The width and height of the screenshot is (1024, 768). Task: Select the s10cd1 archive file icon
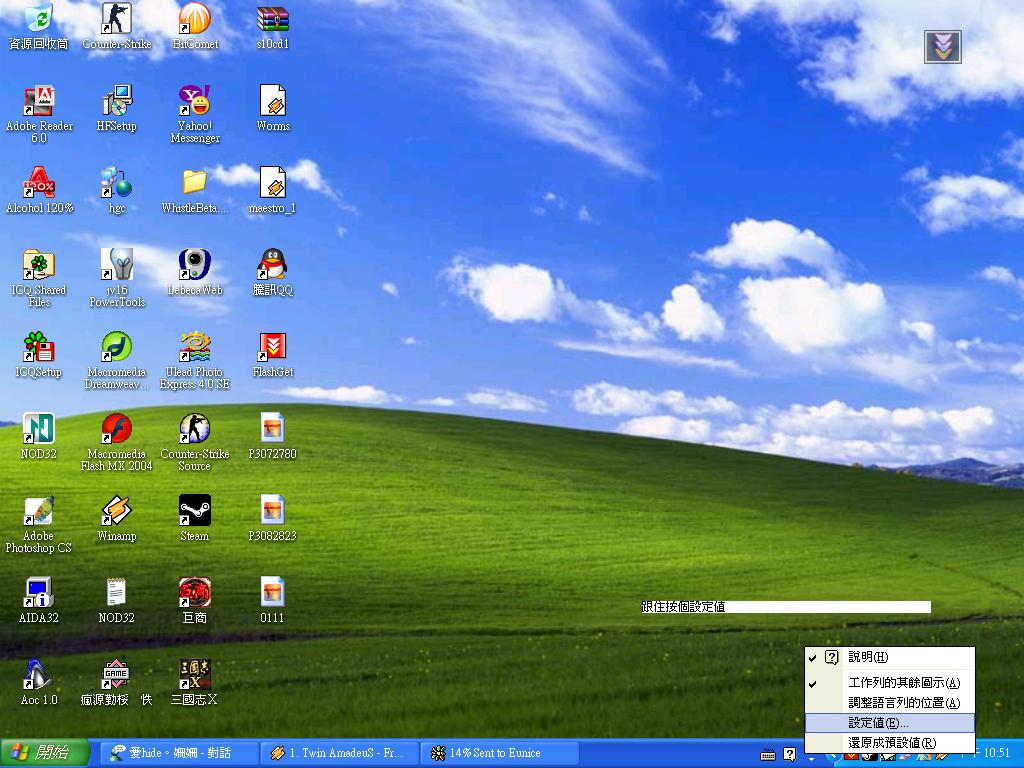click(273, 27)
